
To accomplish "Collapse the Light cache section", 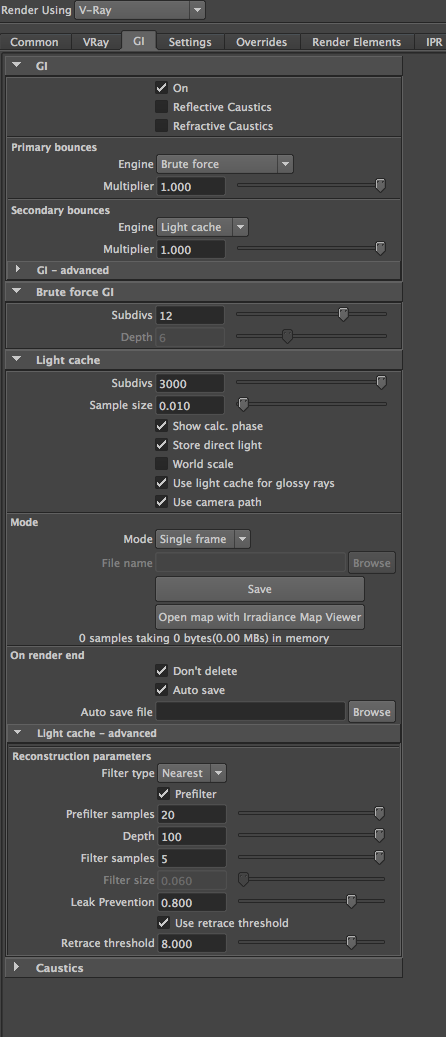I will click(x=17, y=360).
